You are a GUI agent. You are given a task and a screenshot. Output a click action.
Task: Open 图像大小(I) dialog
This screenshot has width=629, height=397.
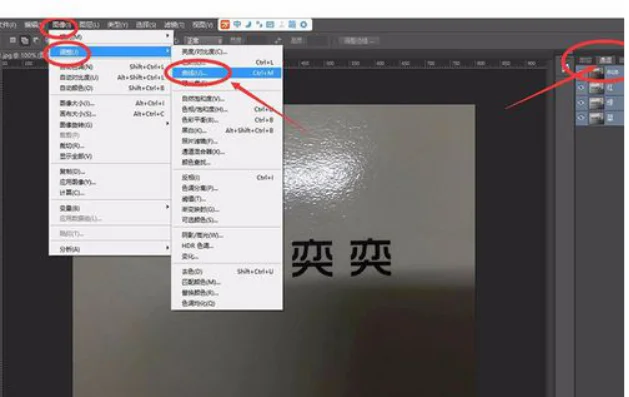111,103
